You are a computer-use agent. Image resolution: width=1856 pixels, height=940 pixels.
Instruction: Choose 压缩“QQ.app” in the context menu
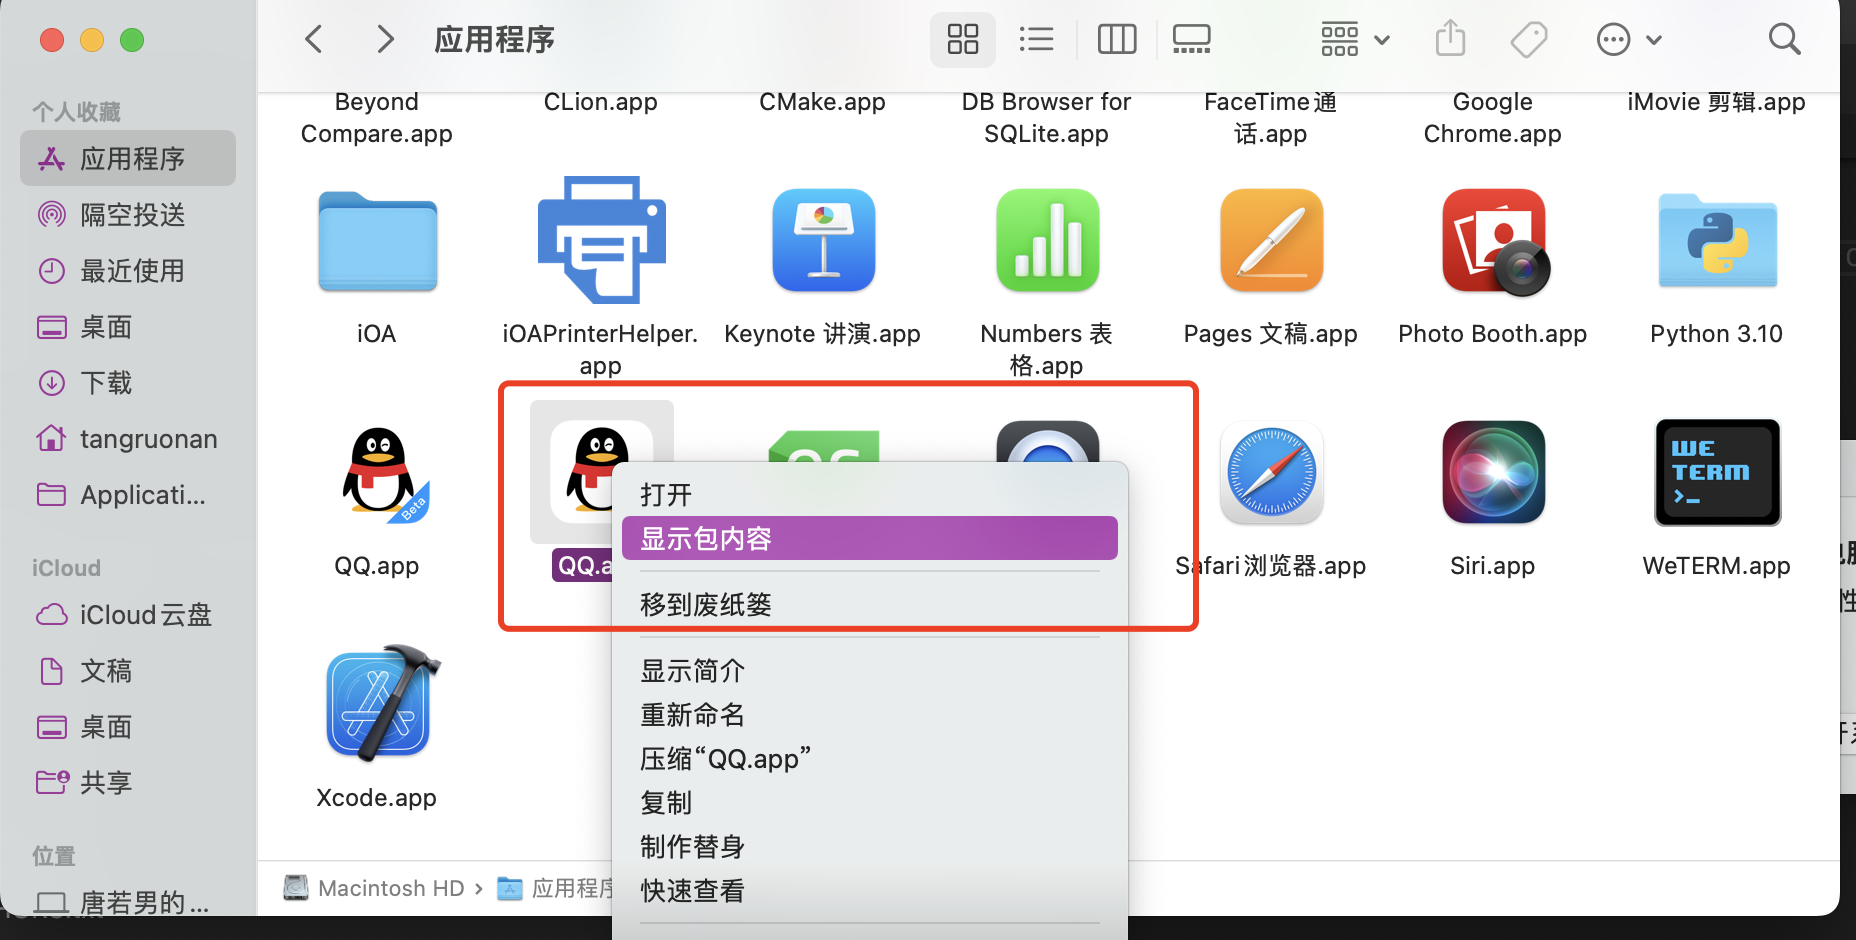click(870, 758)
